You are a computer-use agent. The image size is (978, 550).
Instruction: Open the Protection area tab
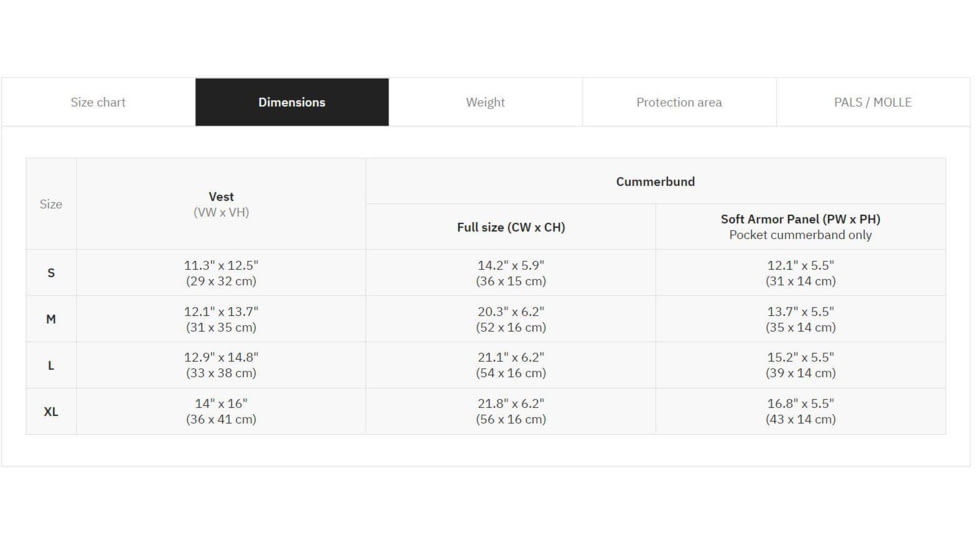tap(679, 102)
